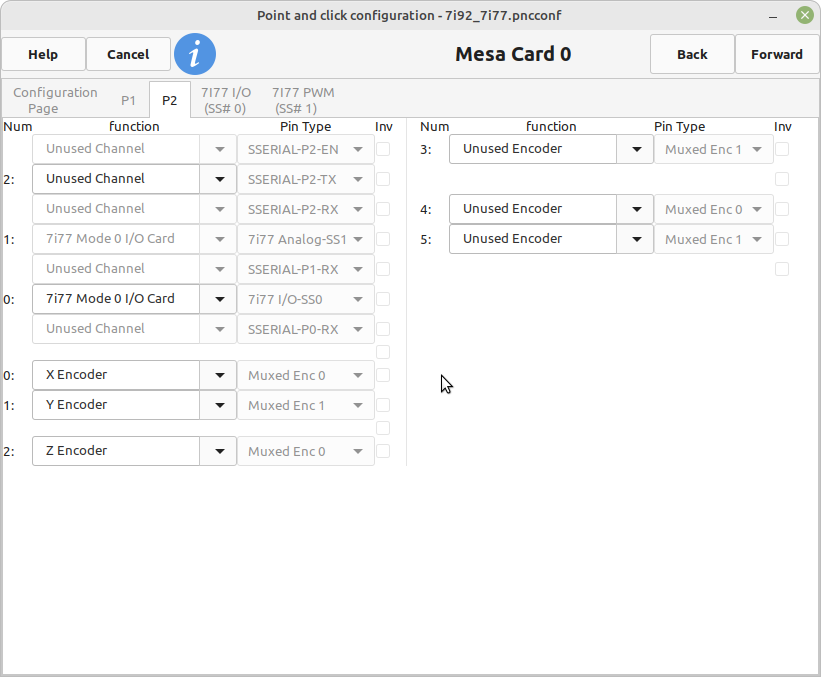The width and height of the screenshot is (821, 677).
Task: Enable invert checkbox for Z Encoder
Action: coord(383,451)
